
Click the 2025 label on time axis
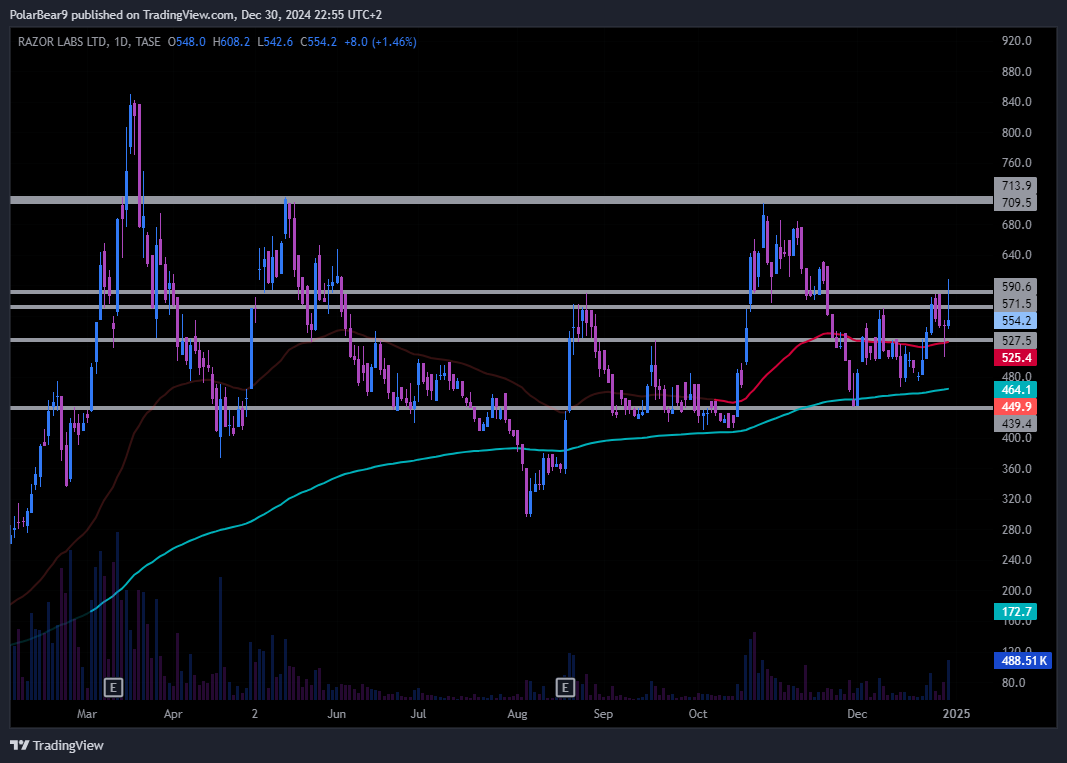click(x=956, y=714)
